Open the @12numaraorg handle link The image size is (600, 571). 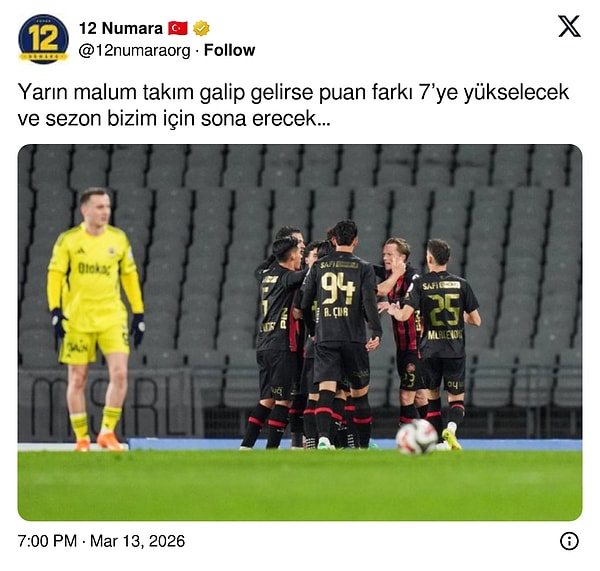[134, 51]
